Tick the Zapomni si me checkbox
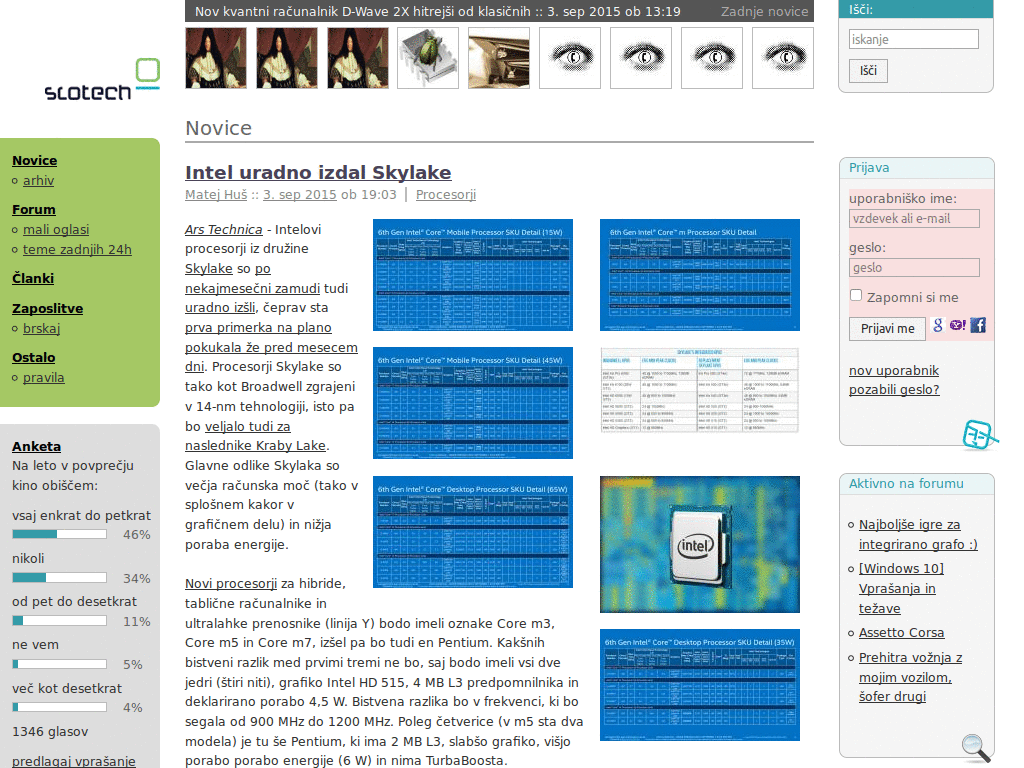1024x768 pixels. pyautogui.click(x=856, y=295)
